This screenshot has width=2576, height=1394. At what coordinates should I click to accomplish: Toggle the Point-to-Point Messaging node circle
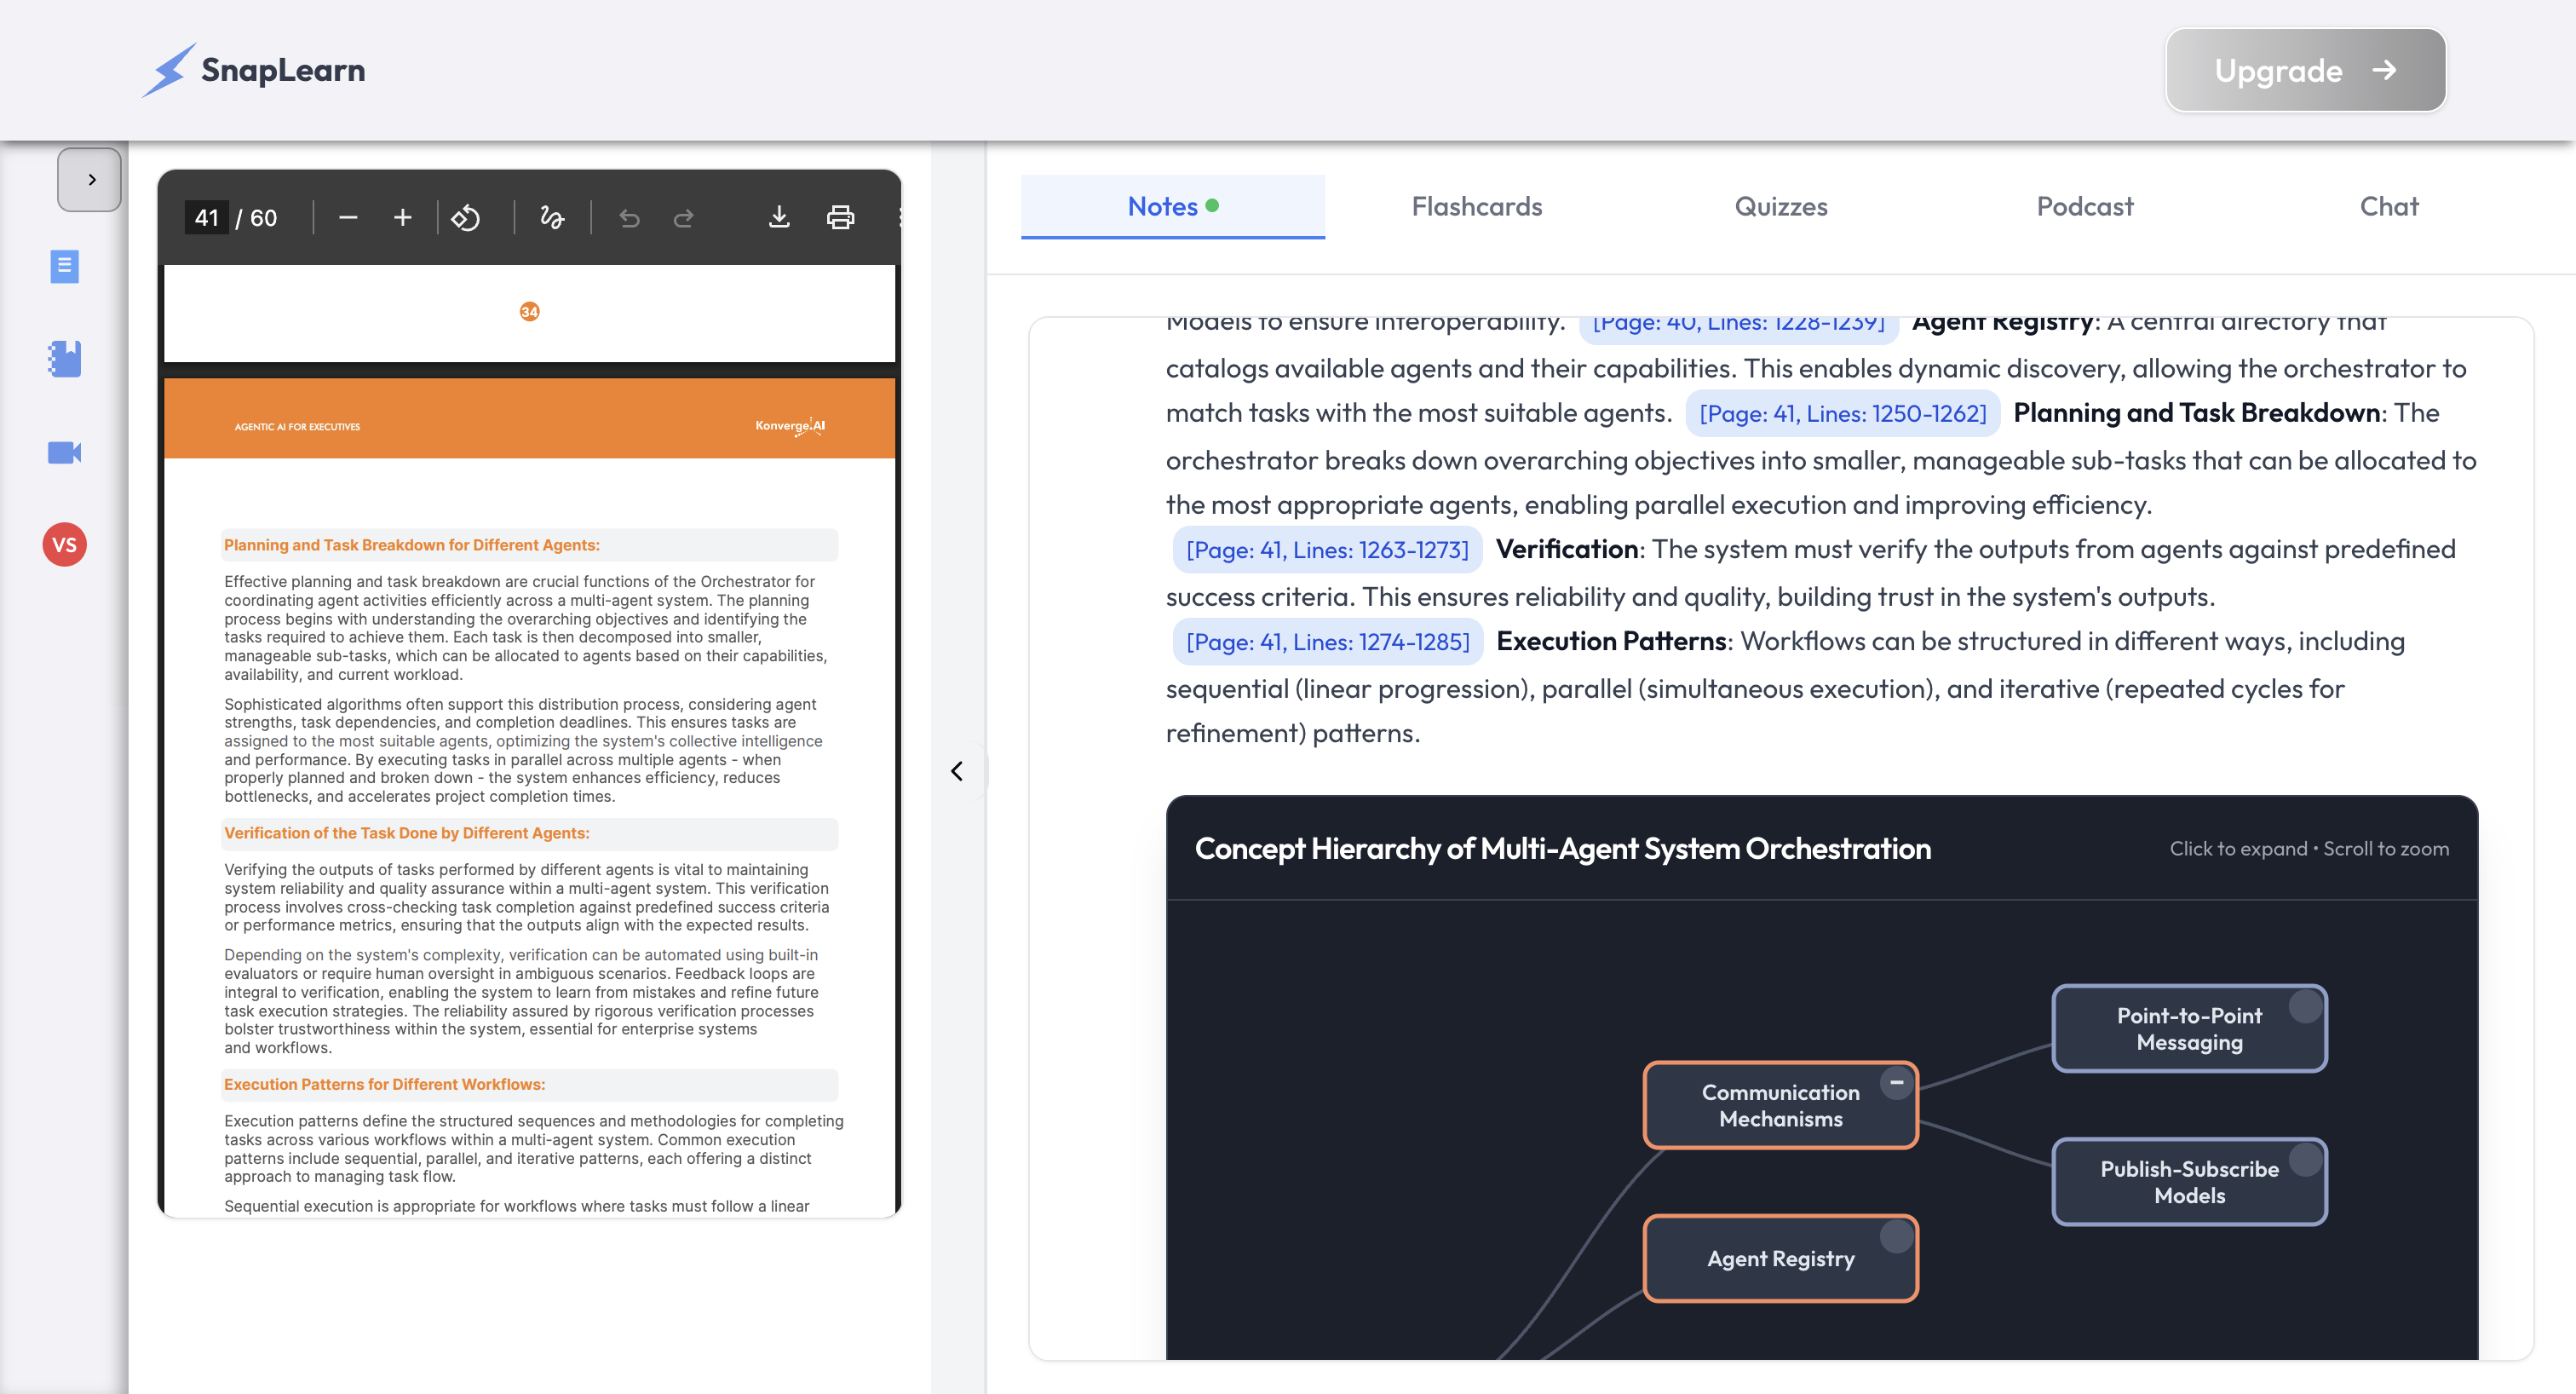tap(2305, 1006)
